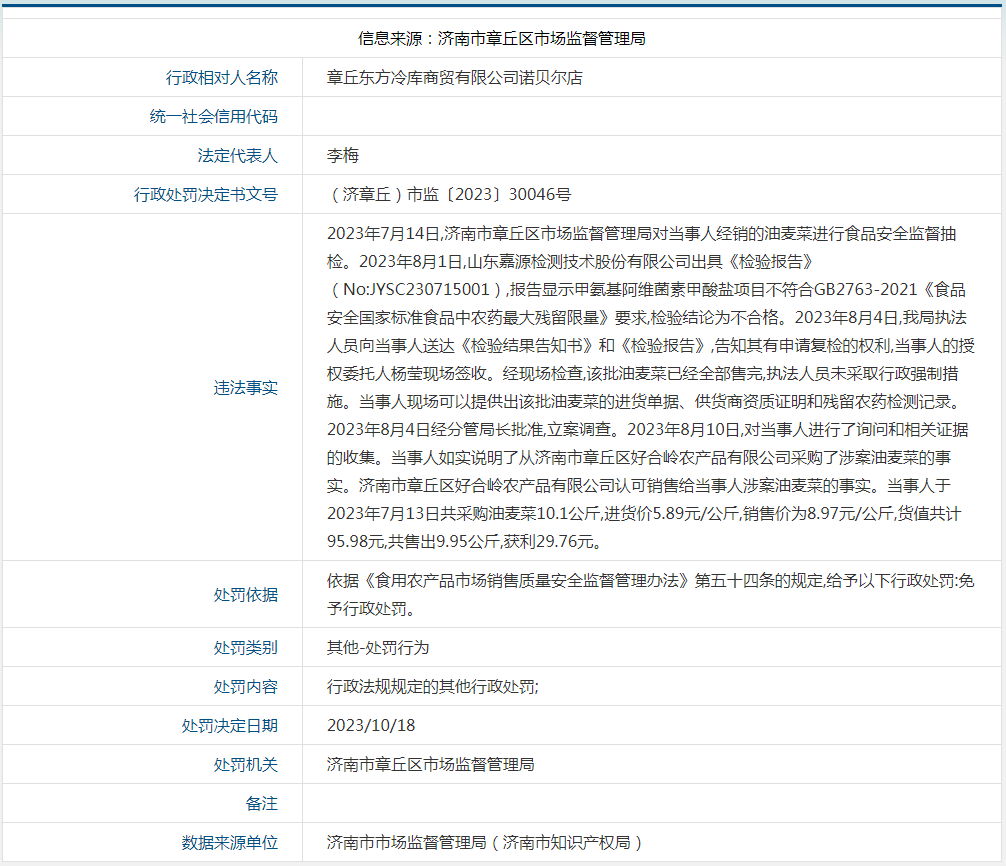Screen dimensions: 1006x866
Task: Click the 处罚类别 label
Action: pyautogui.click(x=246, y=648)
